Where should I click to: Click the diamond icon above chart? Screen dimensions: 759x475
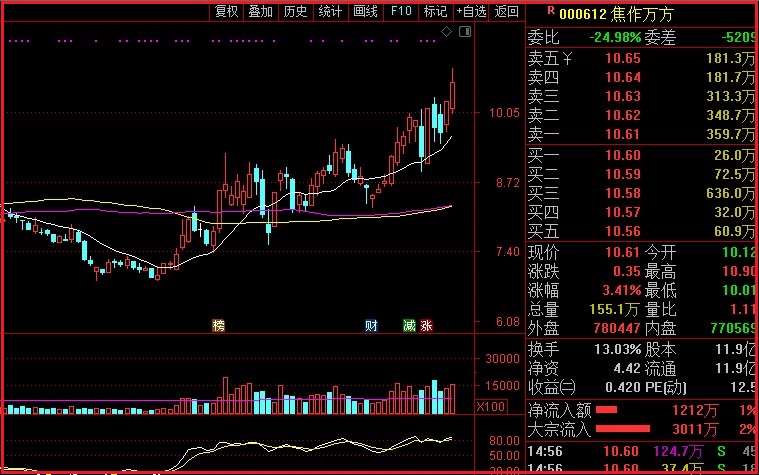(x=446, y=31)
